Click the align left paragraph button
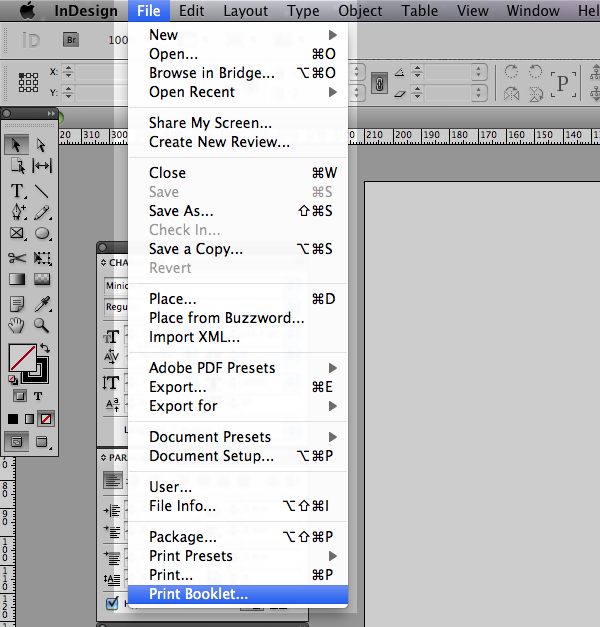This screenshot has height=627, width=600. (x=113, y=480)
